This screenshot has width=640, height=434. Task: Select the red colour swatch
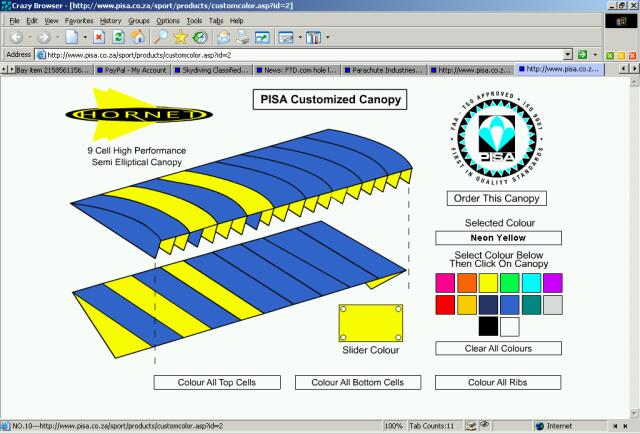[x=445, y=305]
